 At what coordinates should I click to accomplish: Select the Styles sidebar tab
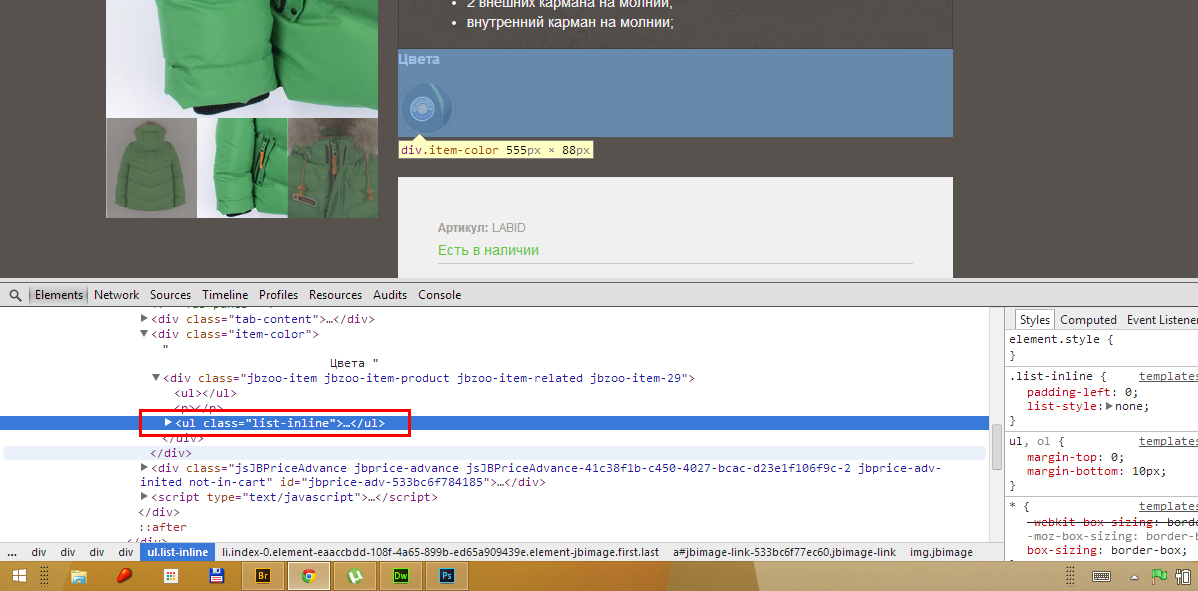pyautogui.click(x=1035, y=320)
